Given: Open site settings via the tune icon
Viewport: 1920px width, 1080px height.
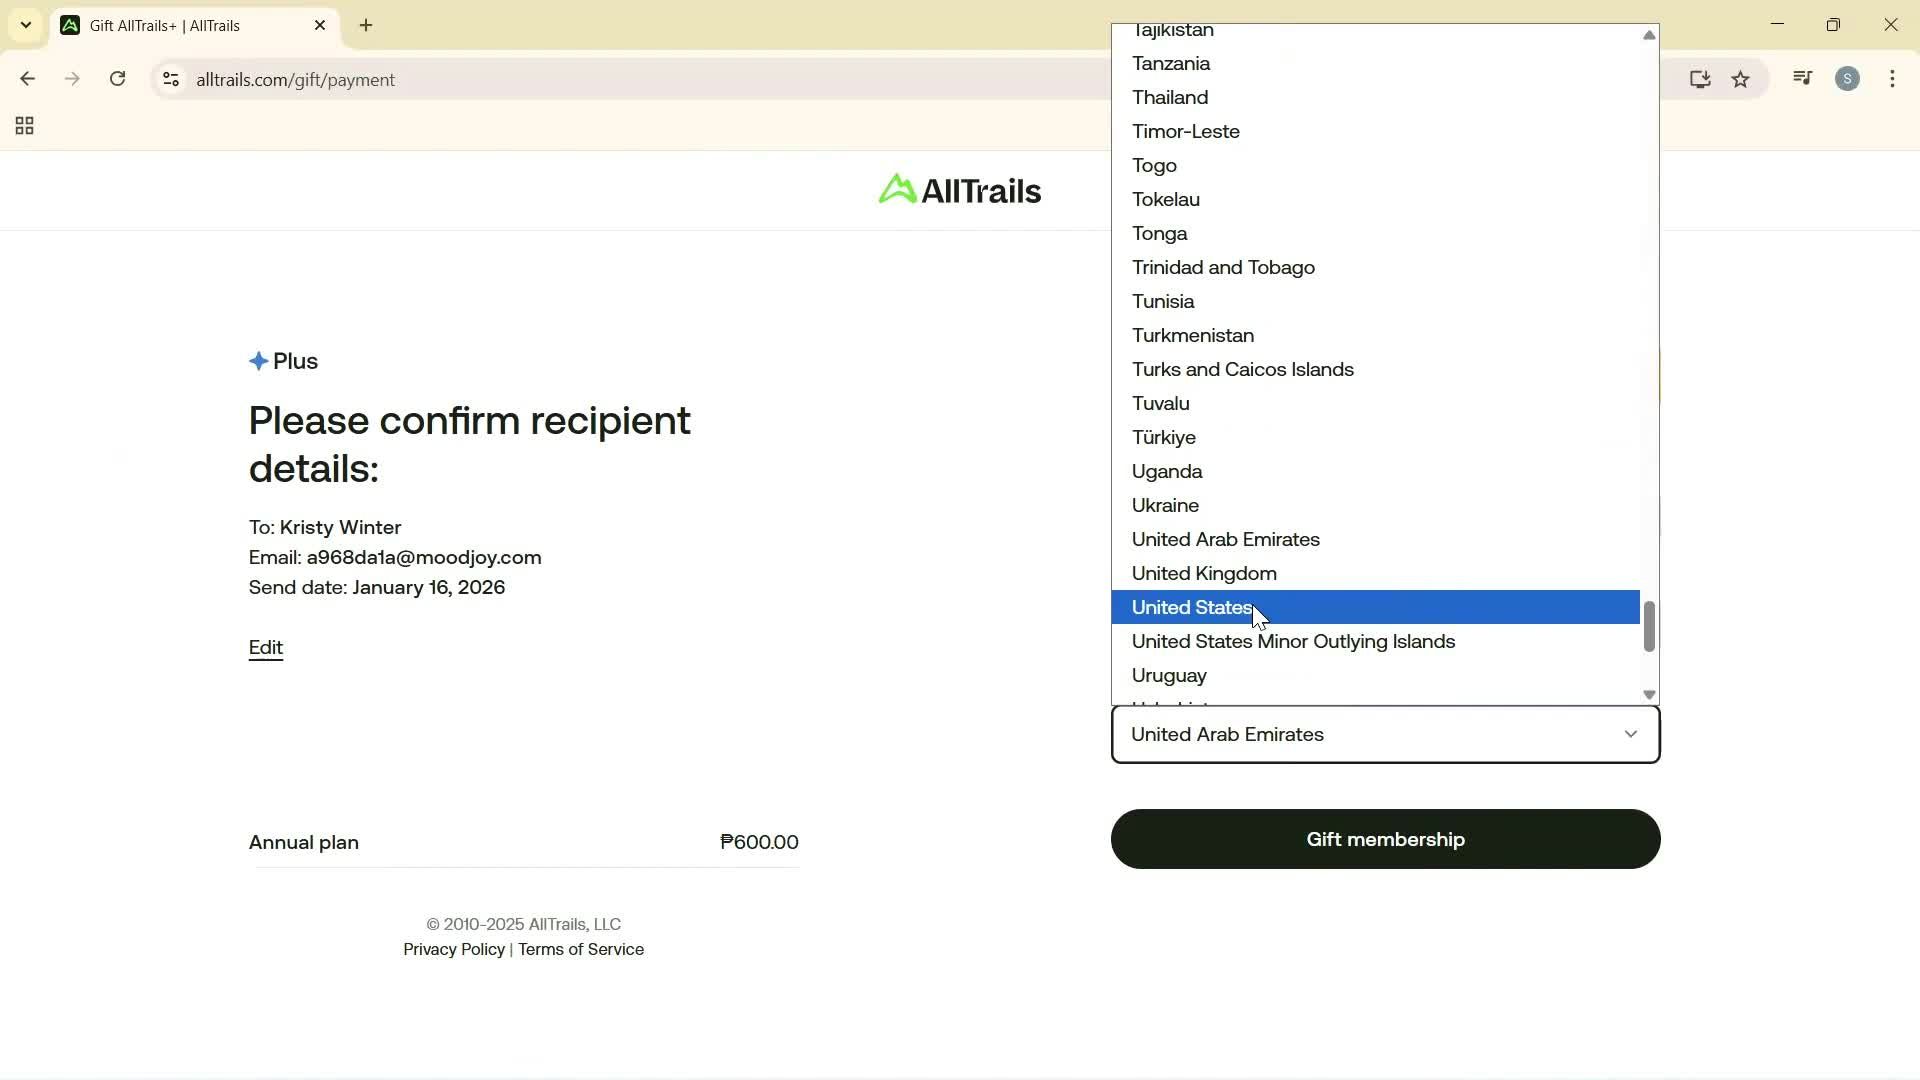Looking at the screenshot, I should point(170,80).
